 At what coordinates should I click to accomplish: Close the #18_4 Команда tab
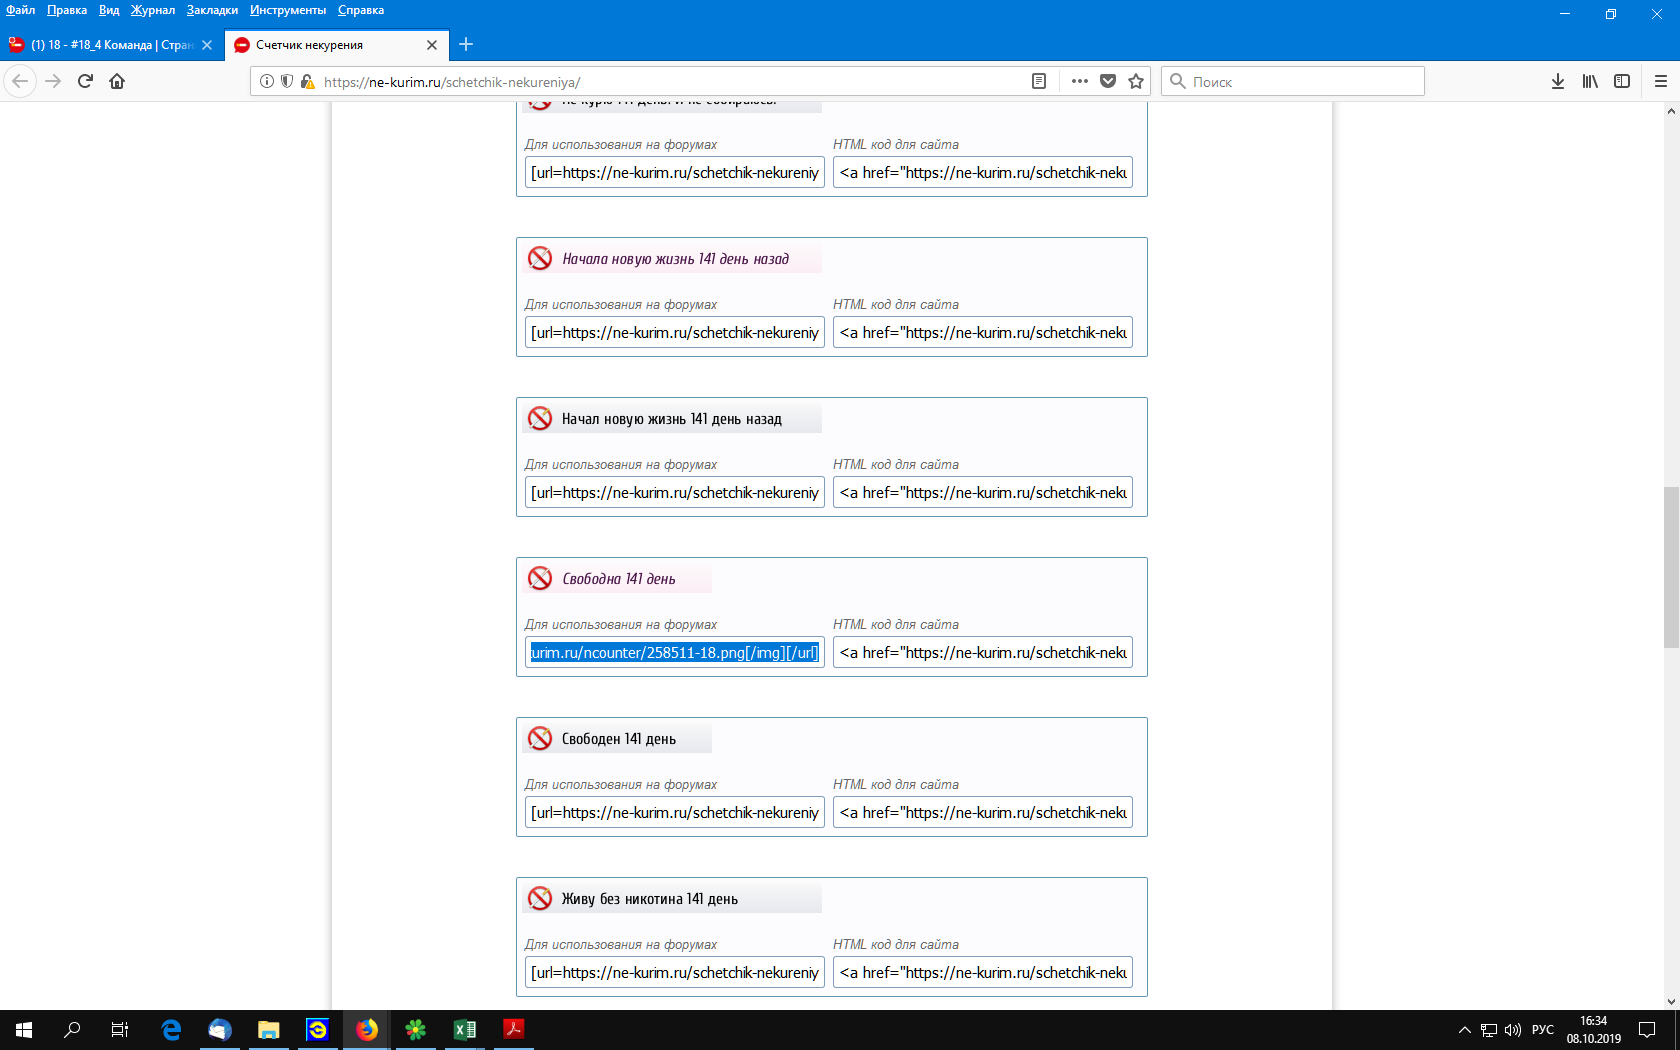[x=207, y=45]
